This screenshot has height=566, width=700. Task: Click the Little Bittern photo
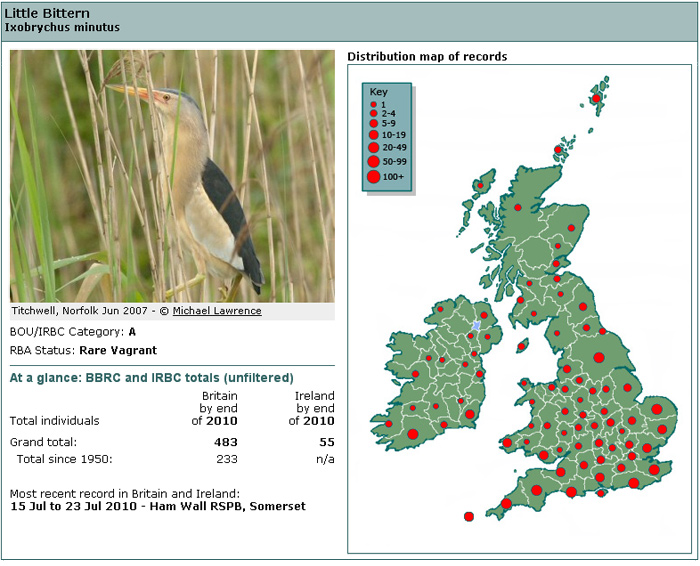[172, 176]
